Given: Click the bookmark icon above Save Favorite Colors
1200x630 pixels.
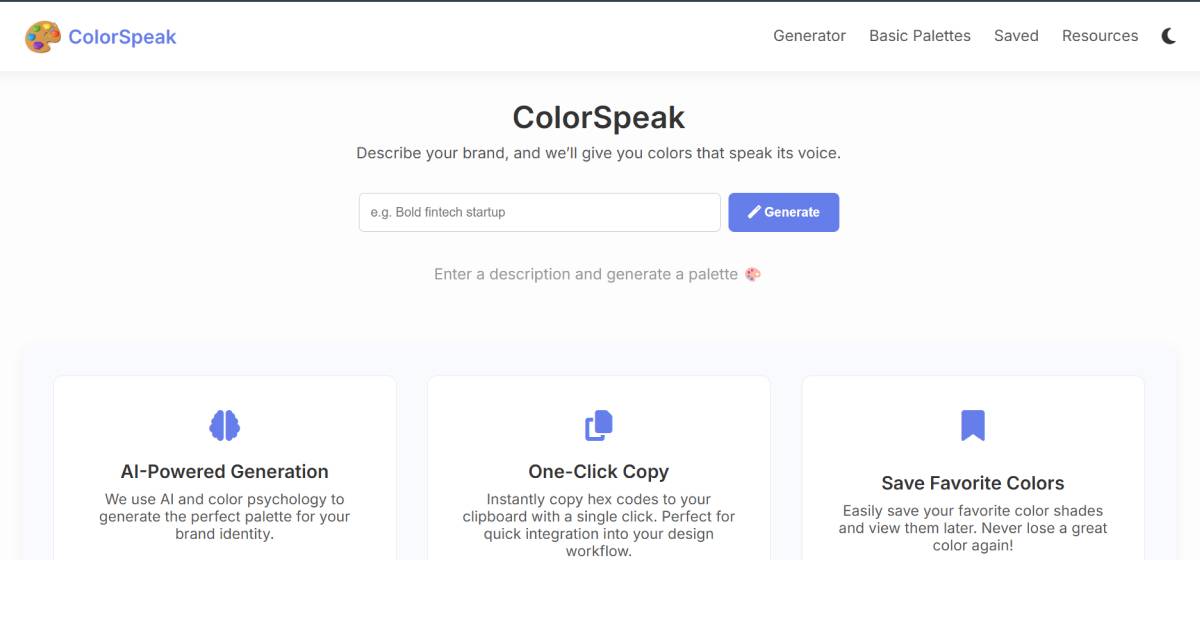Looking at the screenshot, I should point(972,425).
